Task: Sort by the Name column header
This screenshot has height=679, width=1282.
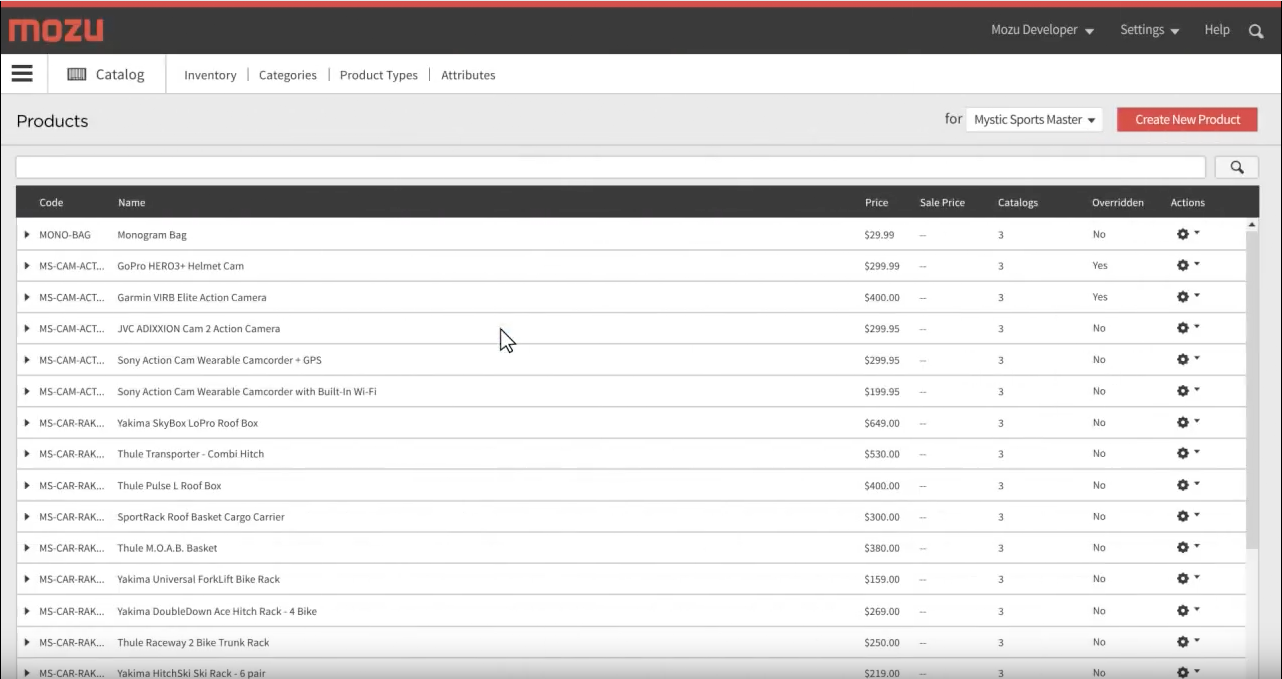Action: pos(131,202)
